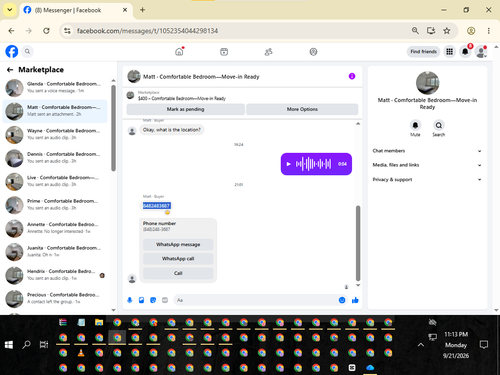Click the large listing photo in right panel

[x=427, y=83]
